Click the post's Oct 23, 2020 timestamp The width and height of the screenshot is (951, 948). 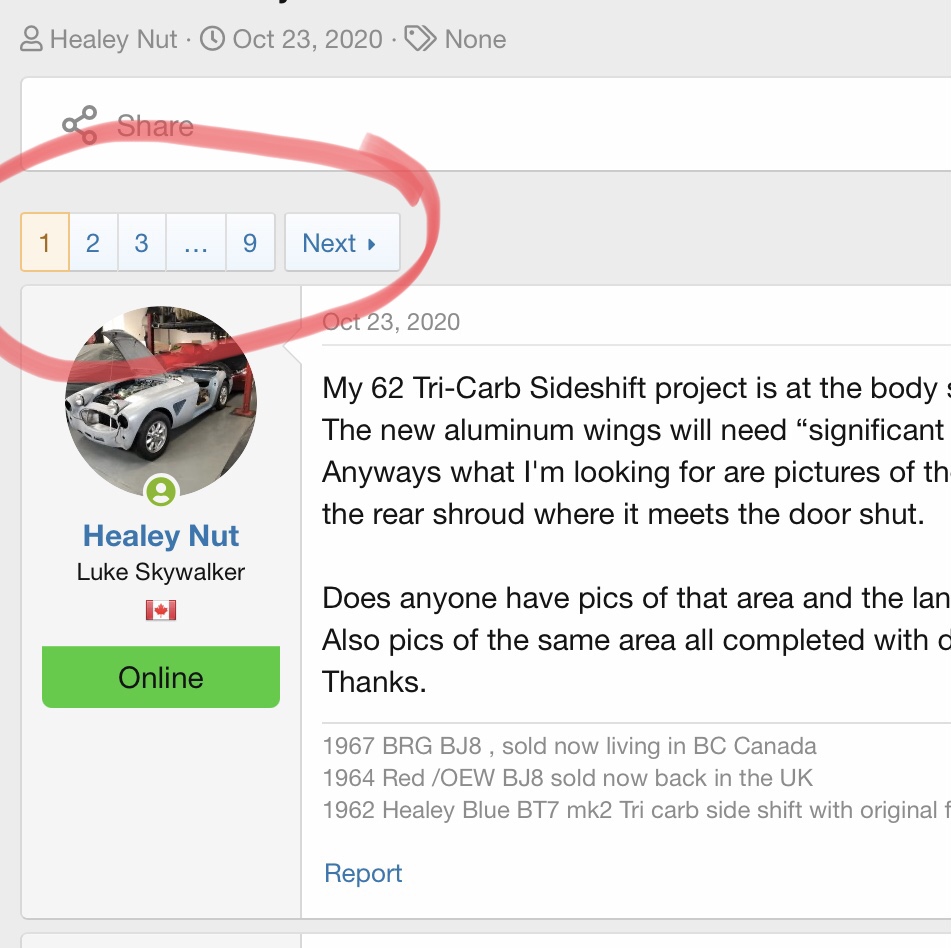tap(391, 322)
